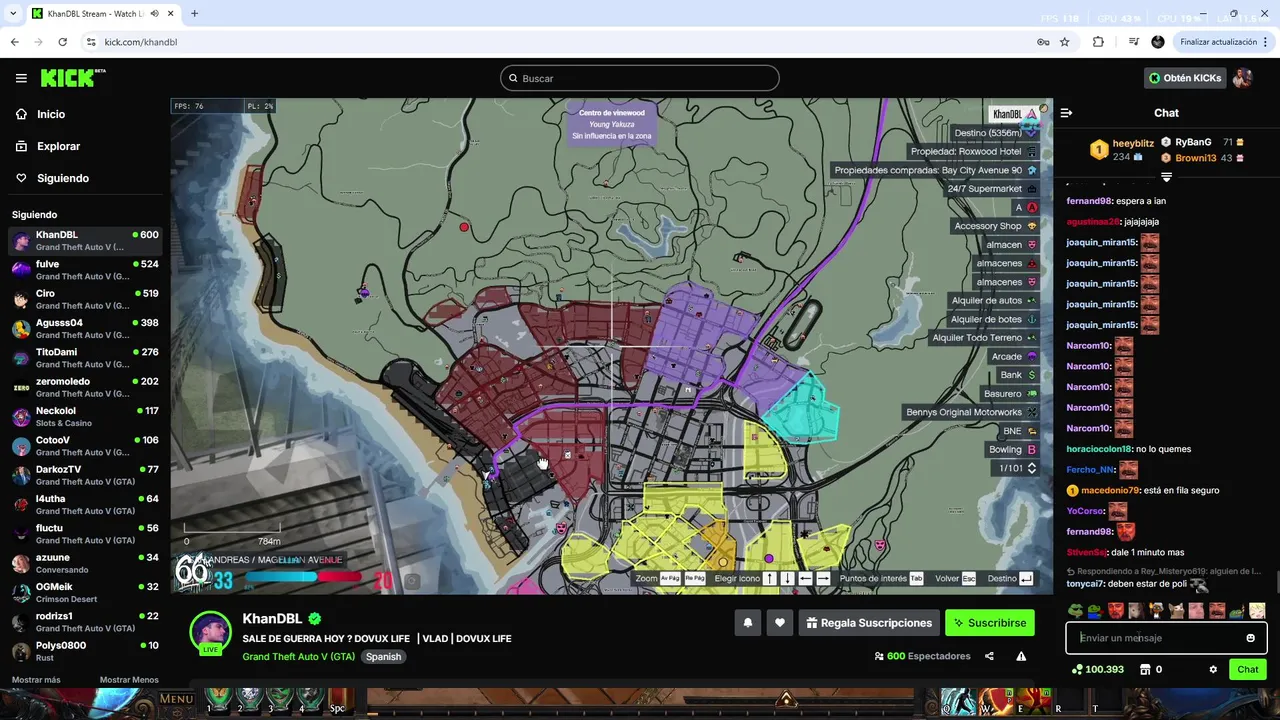Click the Suscribirse button
The image size is (1280, 720).
click(990, 623)
